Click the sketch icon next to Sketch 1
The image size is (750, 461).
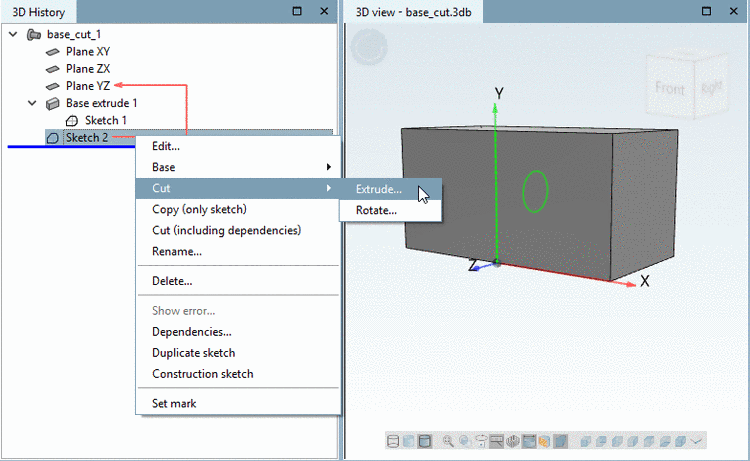click(x=72, y=121)
